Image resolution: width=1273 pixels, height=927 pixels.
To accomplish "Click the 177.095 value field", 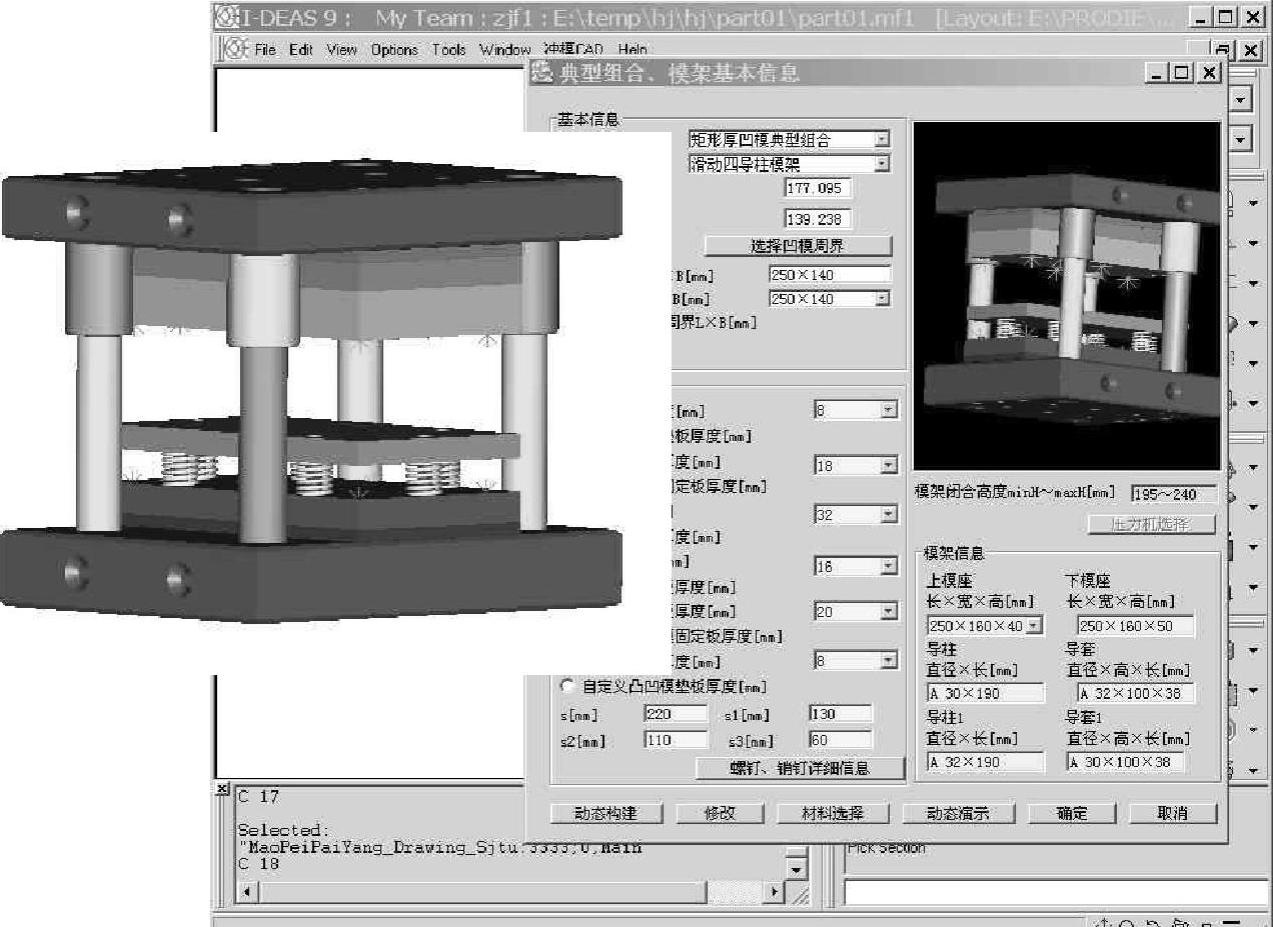I will (x=817, y=188).
